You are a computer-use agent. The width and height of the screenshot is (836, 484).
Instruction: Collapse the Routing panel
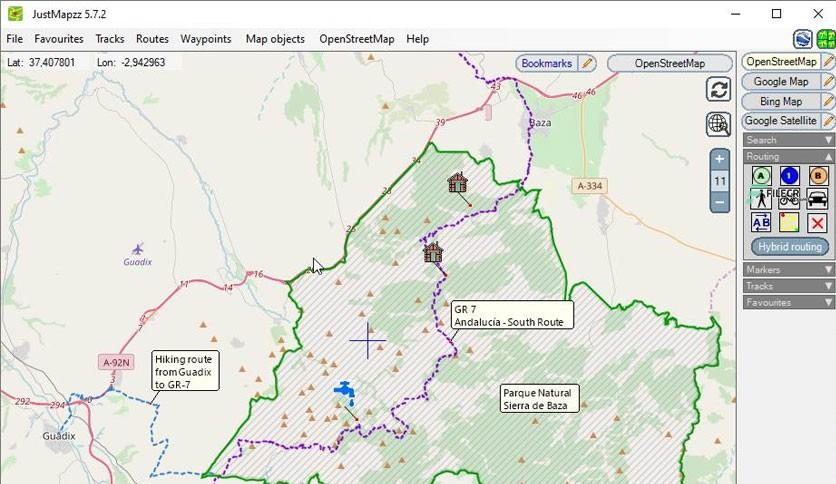point(788,156)
